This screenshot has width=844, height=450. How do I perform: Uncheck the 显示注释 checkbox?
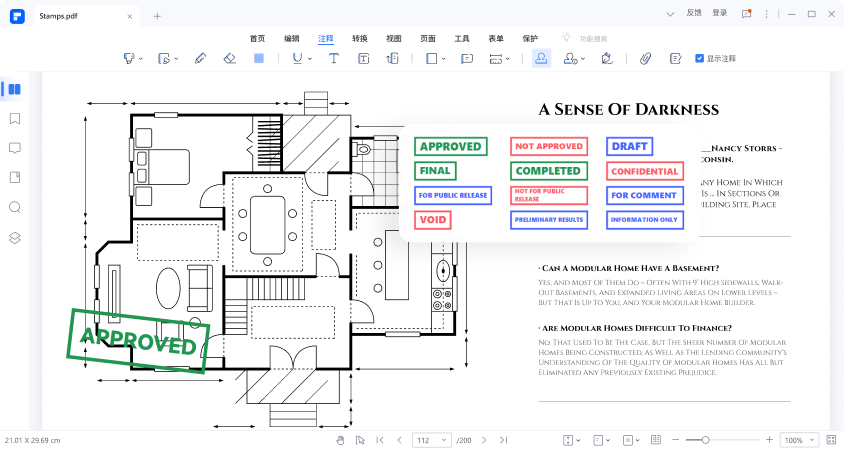click(699, 59)
